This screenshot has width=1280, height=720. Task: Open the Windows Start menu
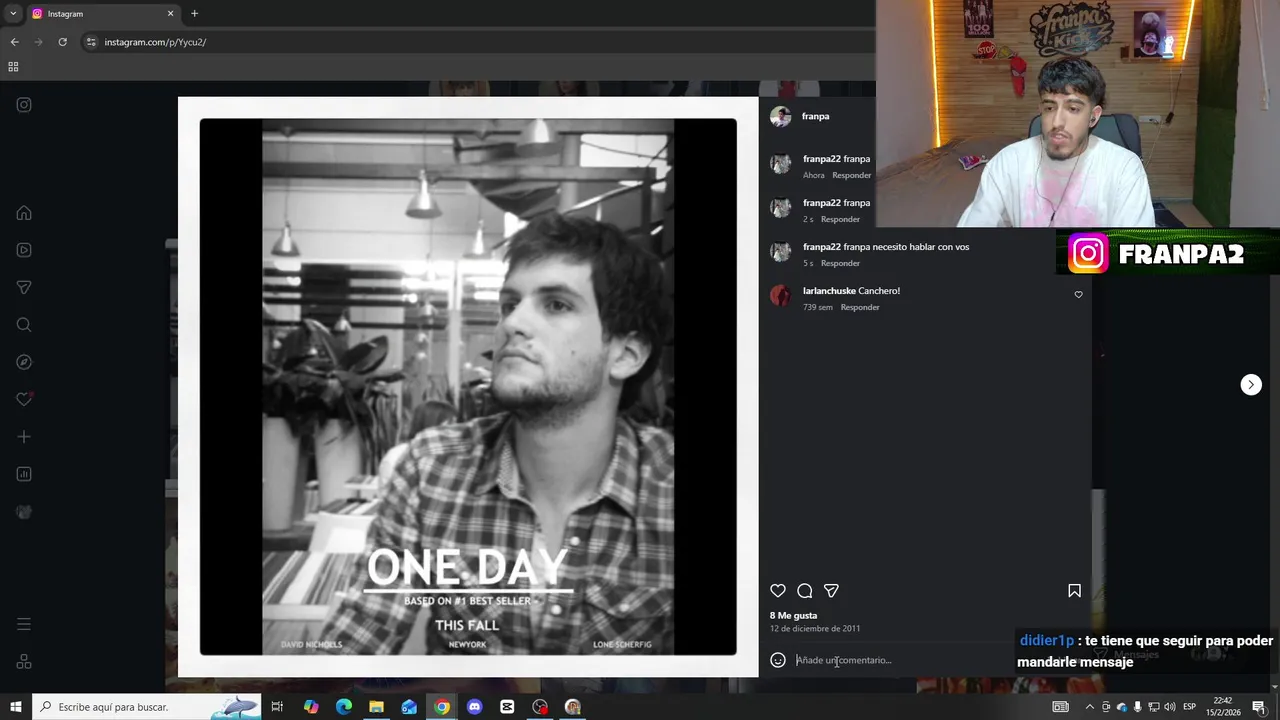(x=16, y=707)
